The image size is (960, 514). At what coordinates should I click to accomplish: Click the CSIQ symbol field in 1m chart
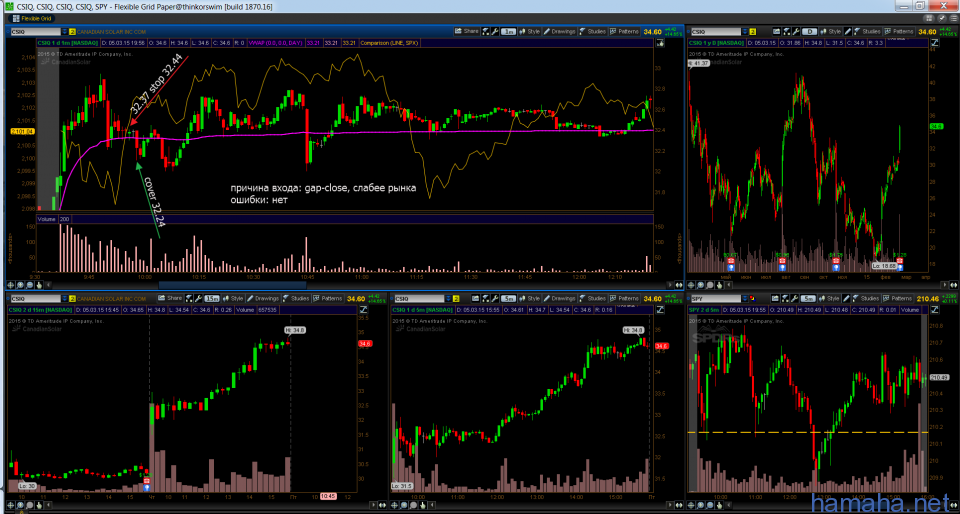point(36,31)
